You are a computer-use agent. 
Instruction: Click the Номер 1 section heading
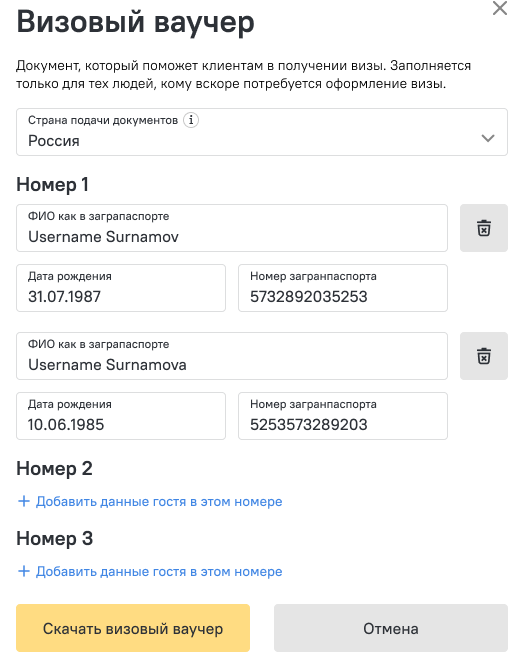[x=52, y=184]
